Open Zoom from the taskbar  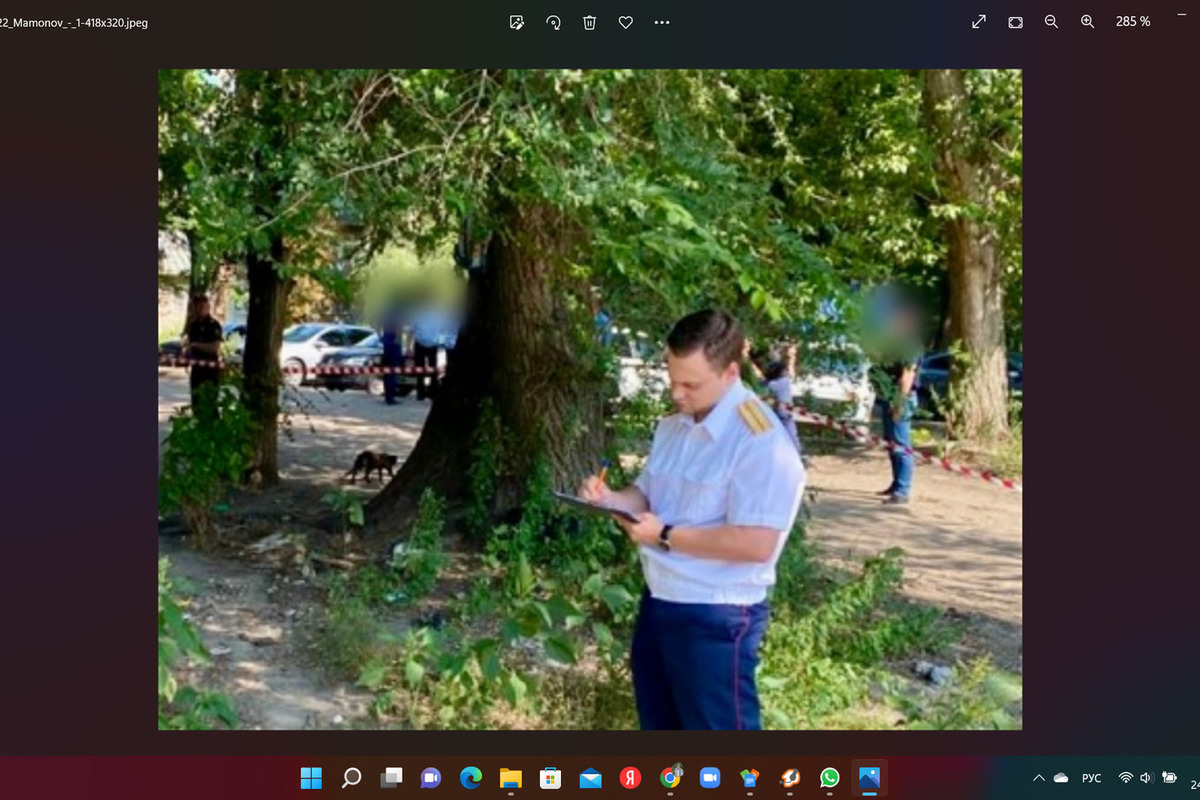710,778
